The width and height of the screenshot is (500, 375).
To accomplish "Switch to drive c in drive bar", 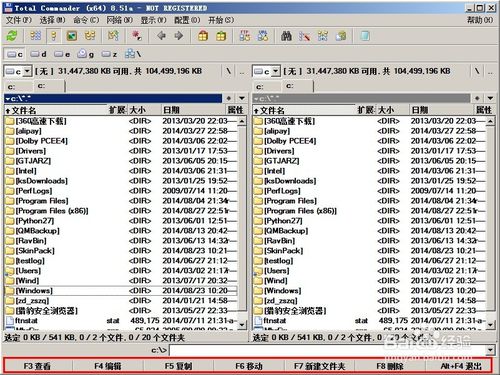I will pyautogui.click(x=15, y=54).
